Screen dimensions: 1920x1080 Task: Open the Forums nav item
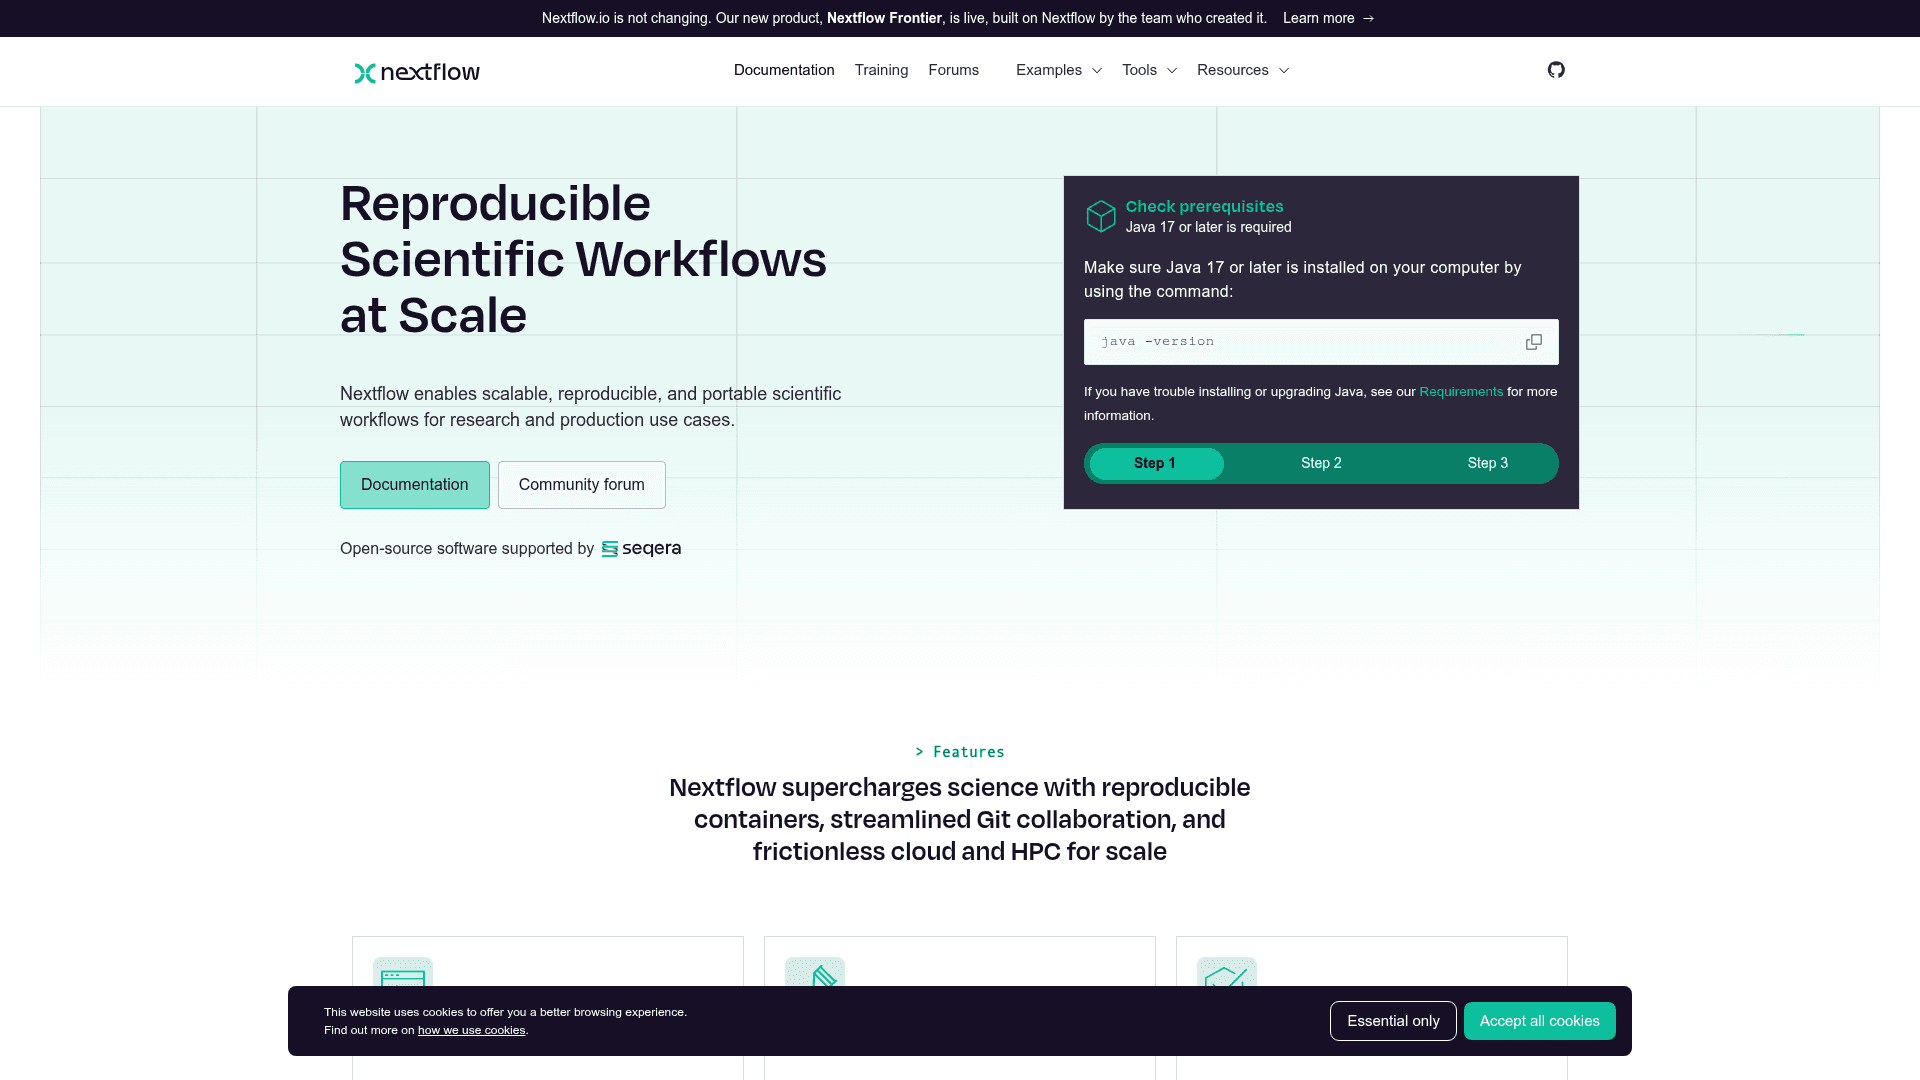[x=953, y=70]
